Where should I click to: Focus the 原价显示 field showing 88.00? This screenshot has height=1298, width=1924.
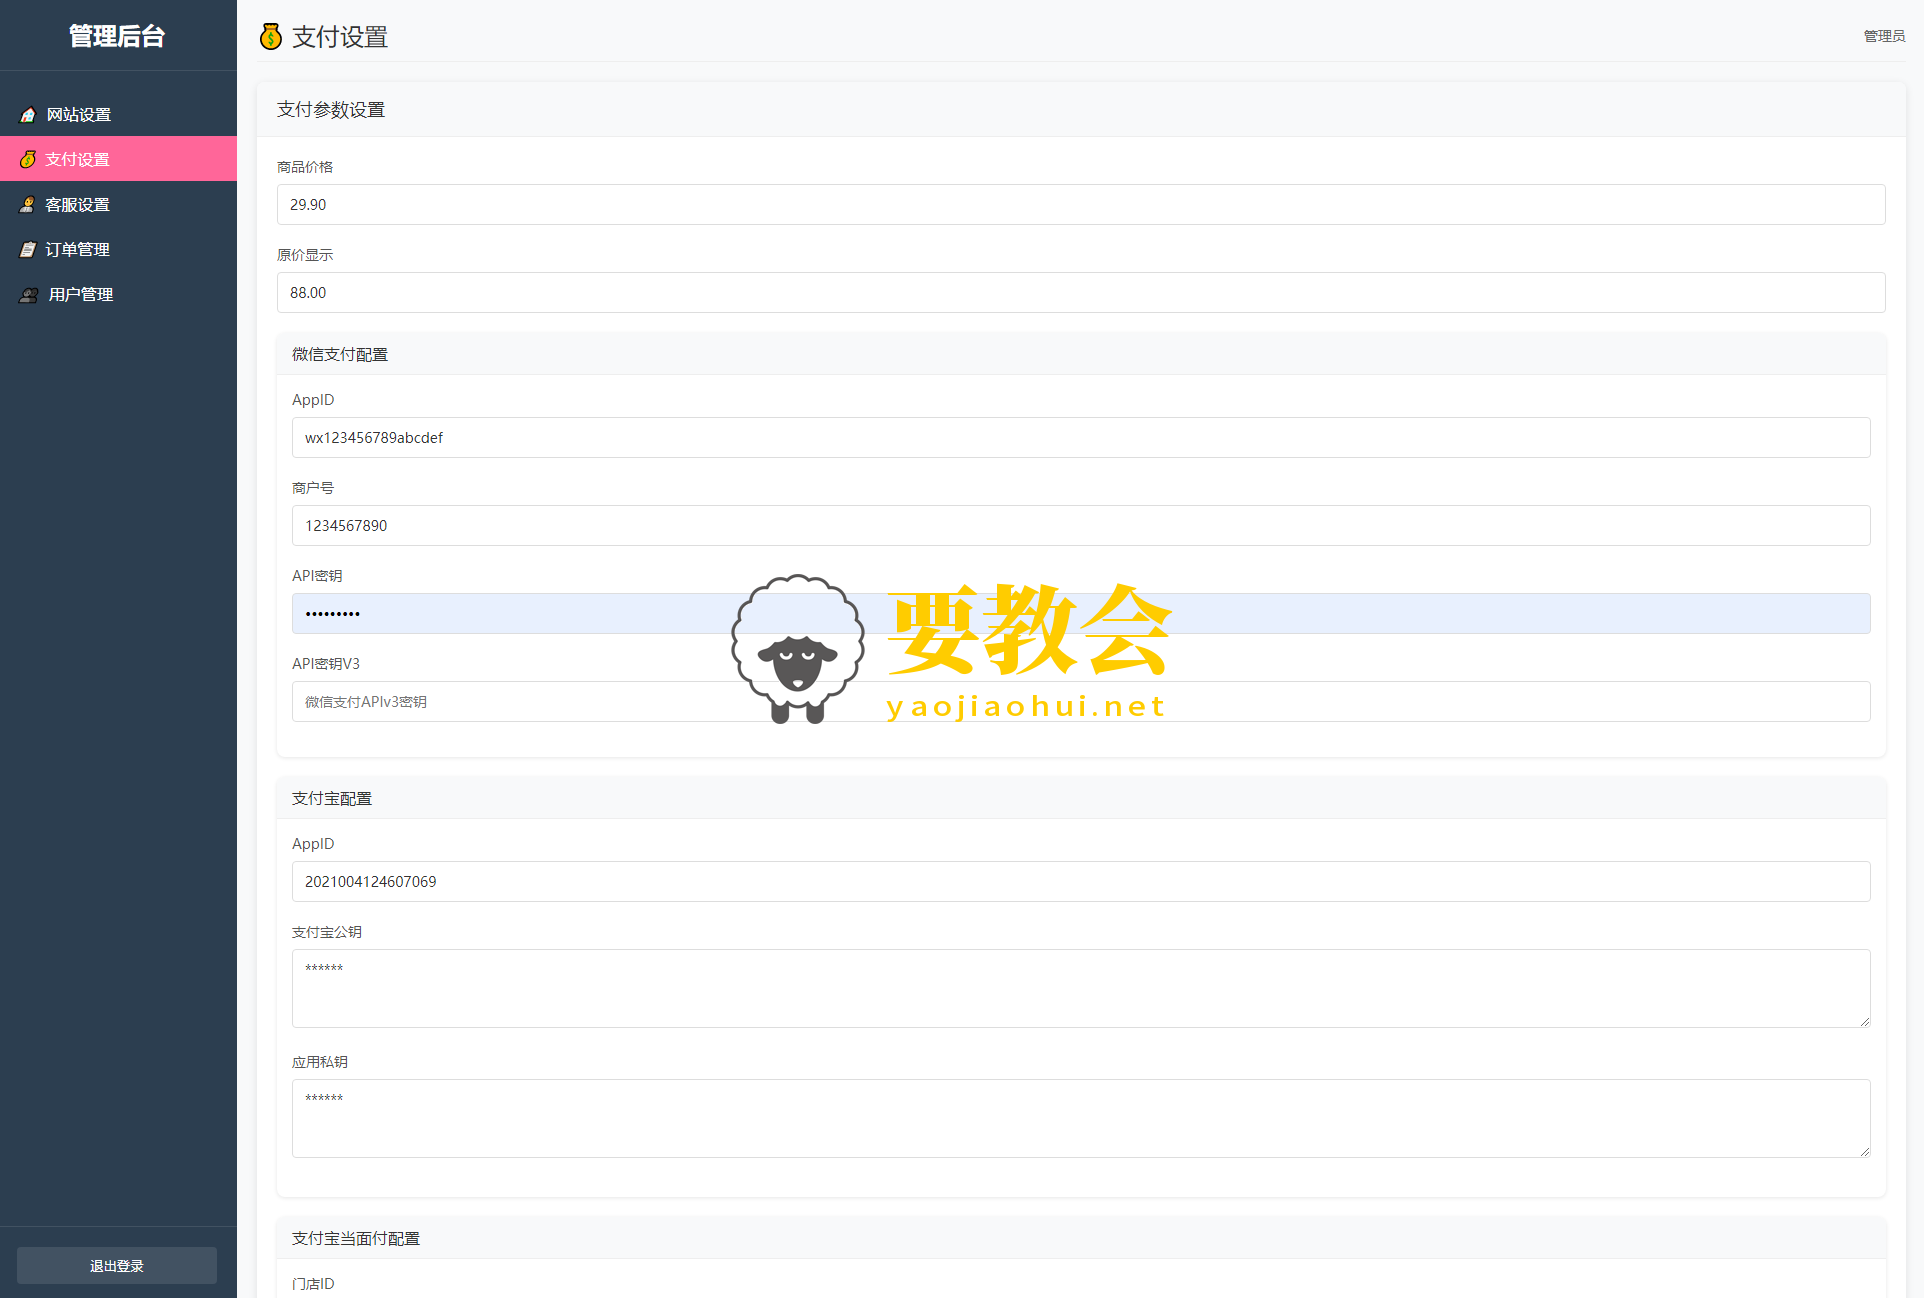point(1081,292)
